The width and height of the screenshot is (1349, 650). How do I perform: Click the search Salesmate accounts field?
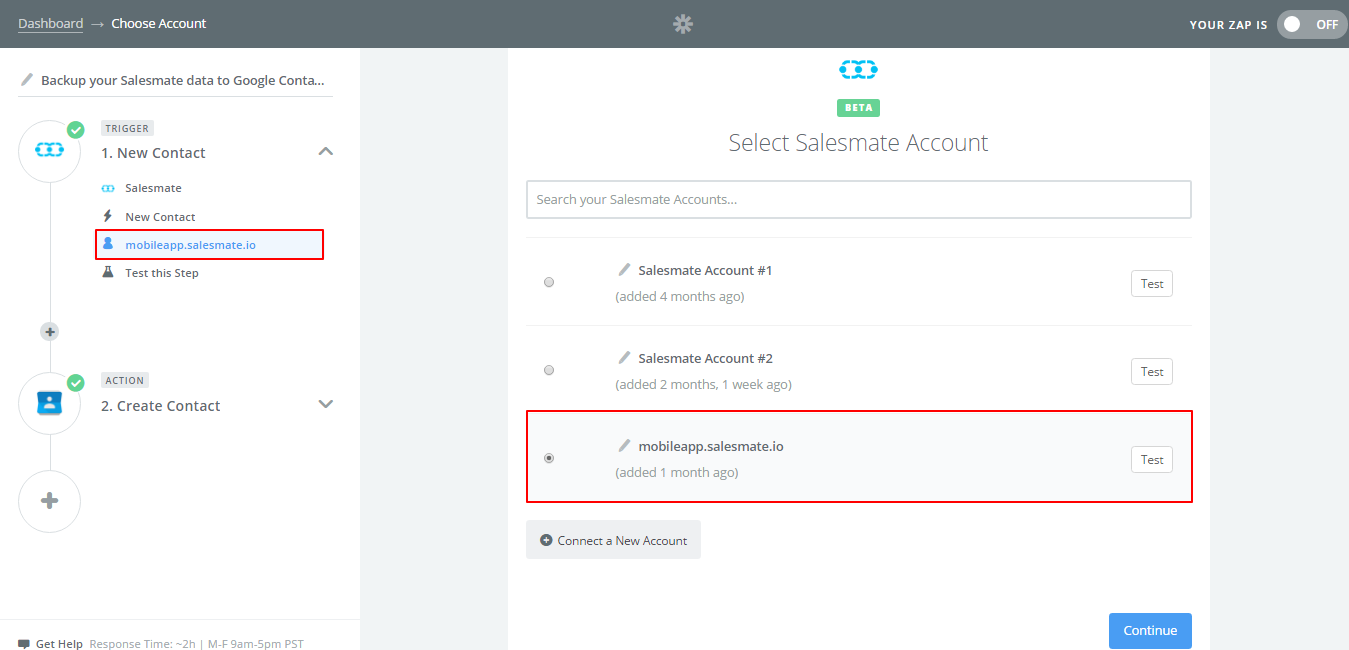click(859, 199)
